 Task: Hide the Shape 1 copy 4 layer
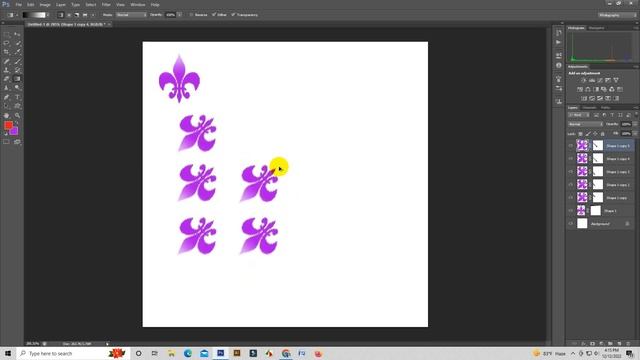click(571, 159)
